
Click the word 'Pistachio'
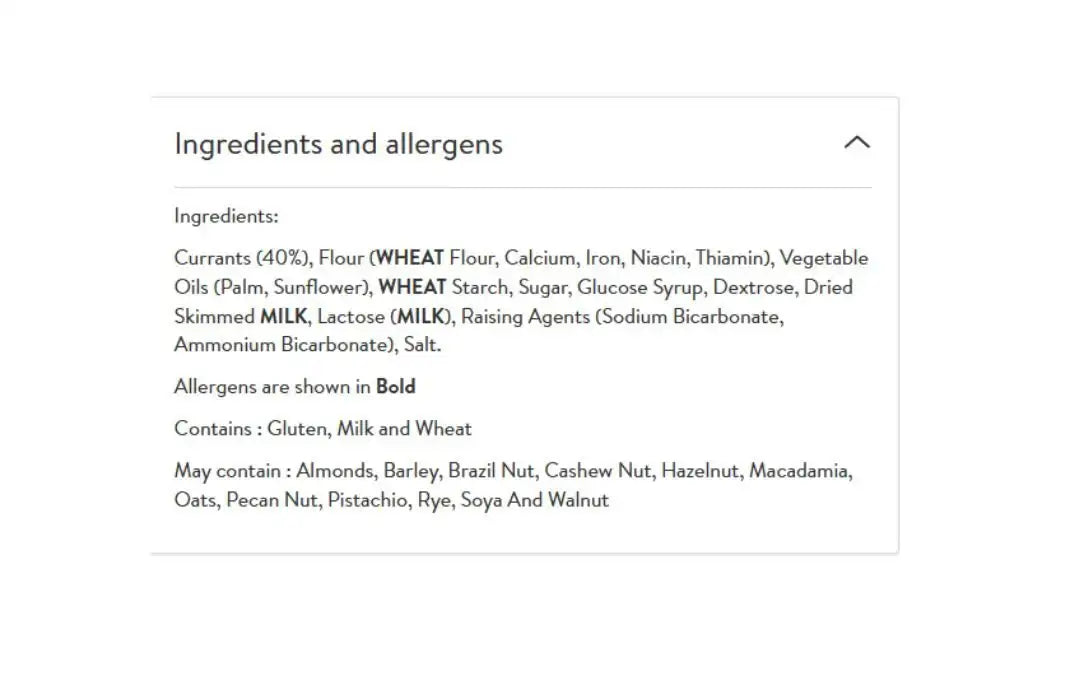click(366, 500)
